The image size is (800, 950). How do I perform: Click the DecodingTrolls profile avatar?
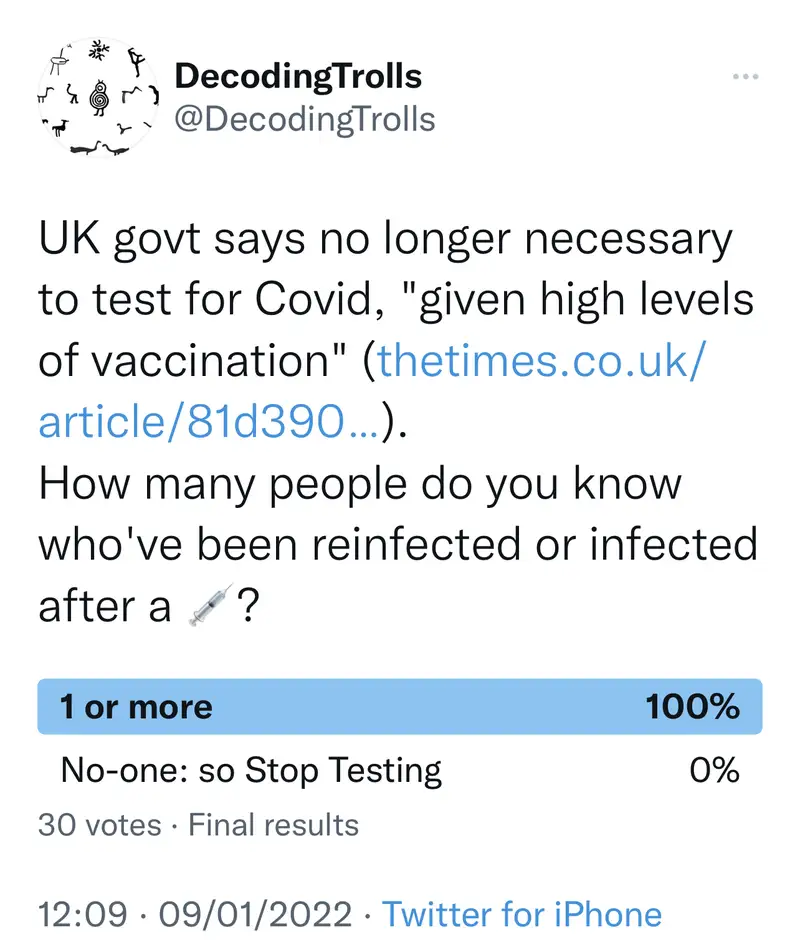coord(99,97)
